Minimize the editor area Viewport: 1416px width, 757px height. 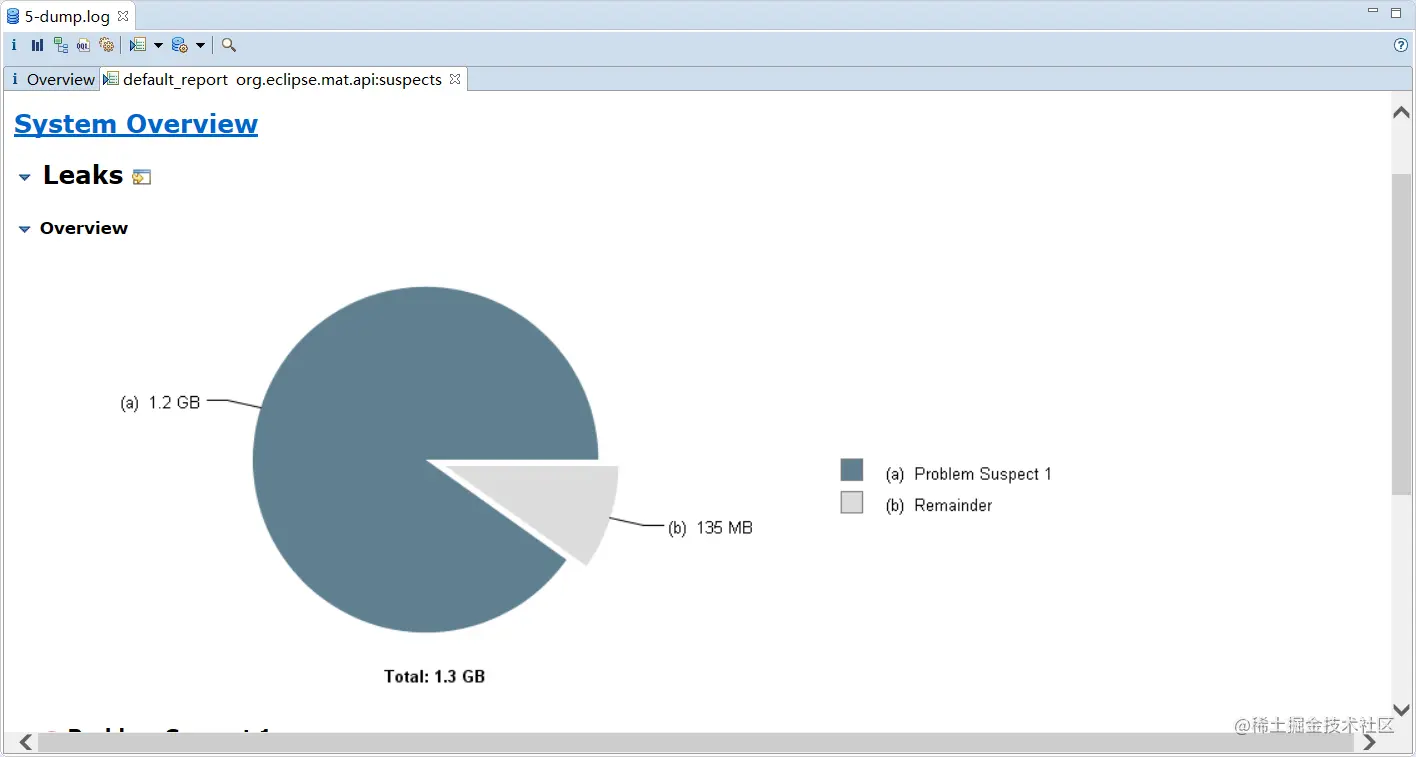coord(1373,12)
